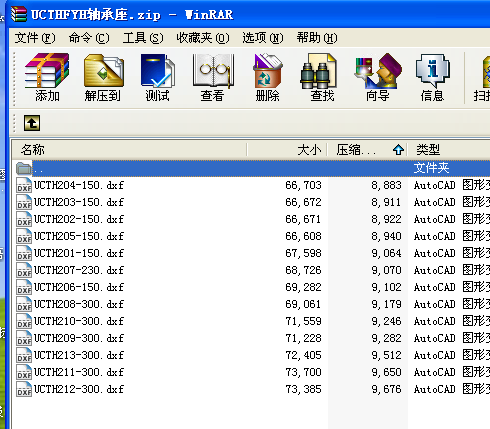Click DXF icon of UCTH211-300.dxf

[x=24, y=372]
